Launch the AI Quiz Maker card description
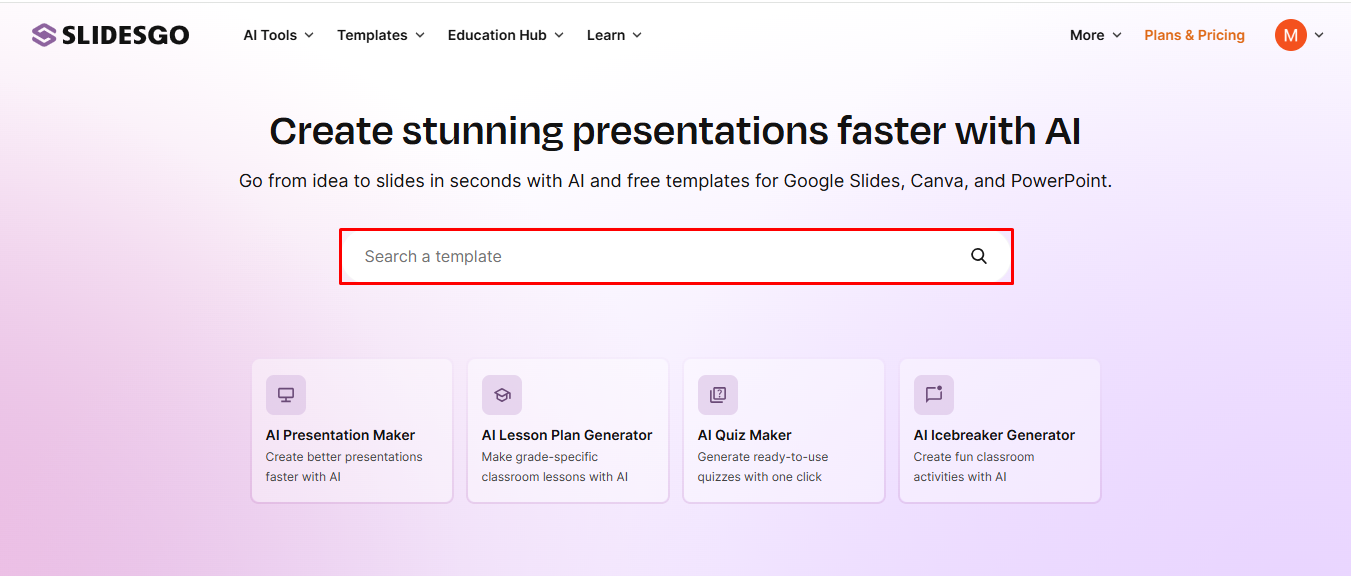The height and width of the screenshot is (578, 1351). (763, 467)
